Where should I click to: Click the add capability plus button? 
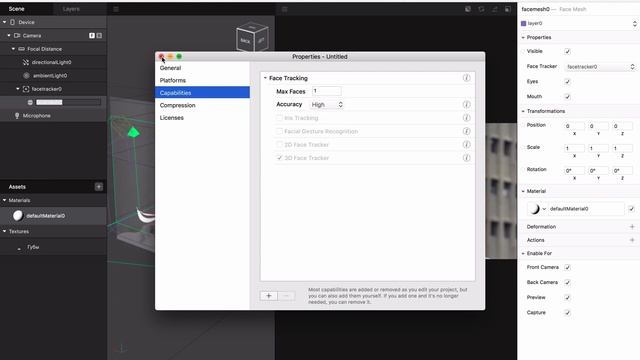(269, 296)
